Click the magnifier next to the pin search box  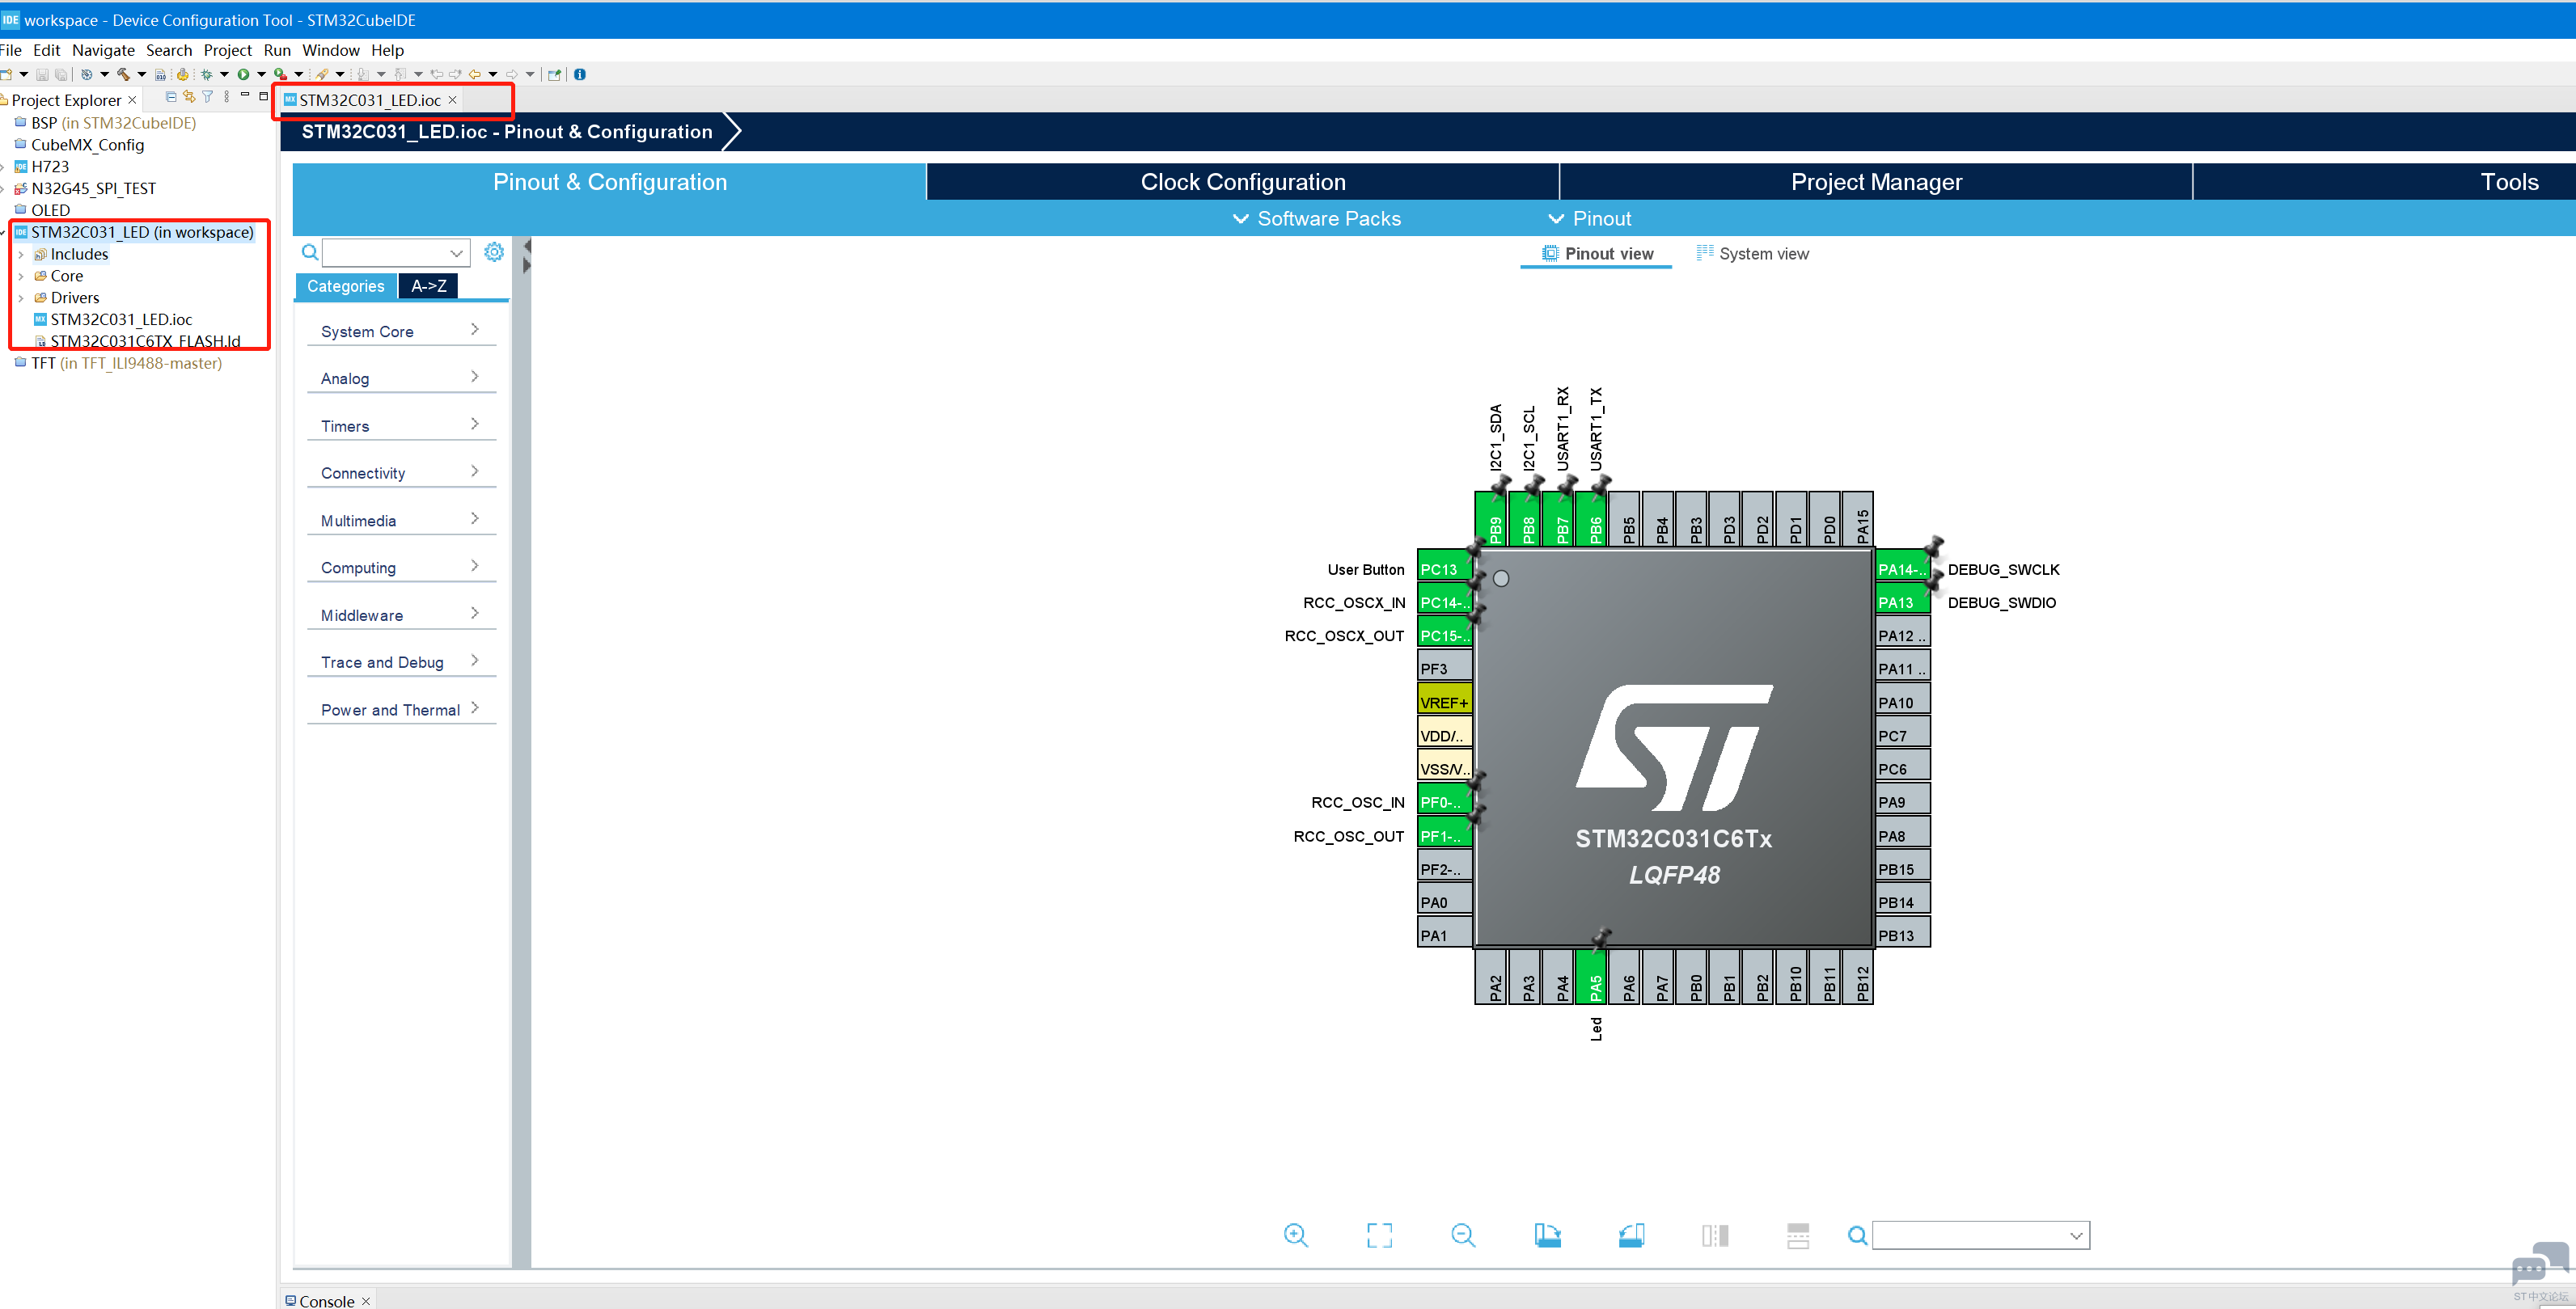tap(1857, 1236)
